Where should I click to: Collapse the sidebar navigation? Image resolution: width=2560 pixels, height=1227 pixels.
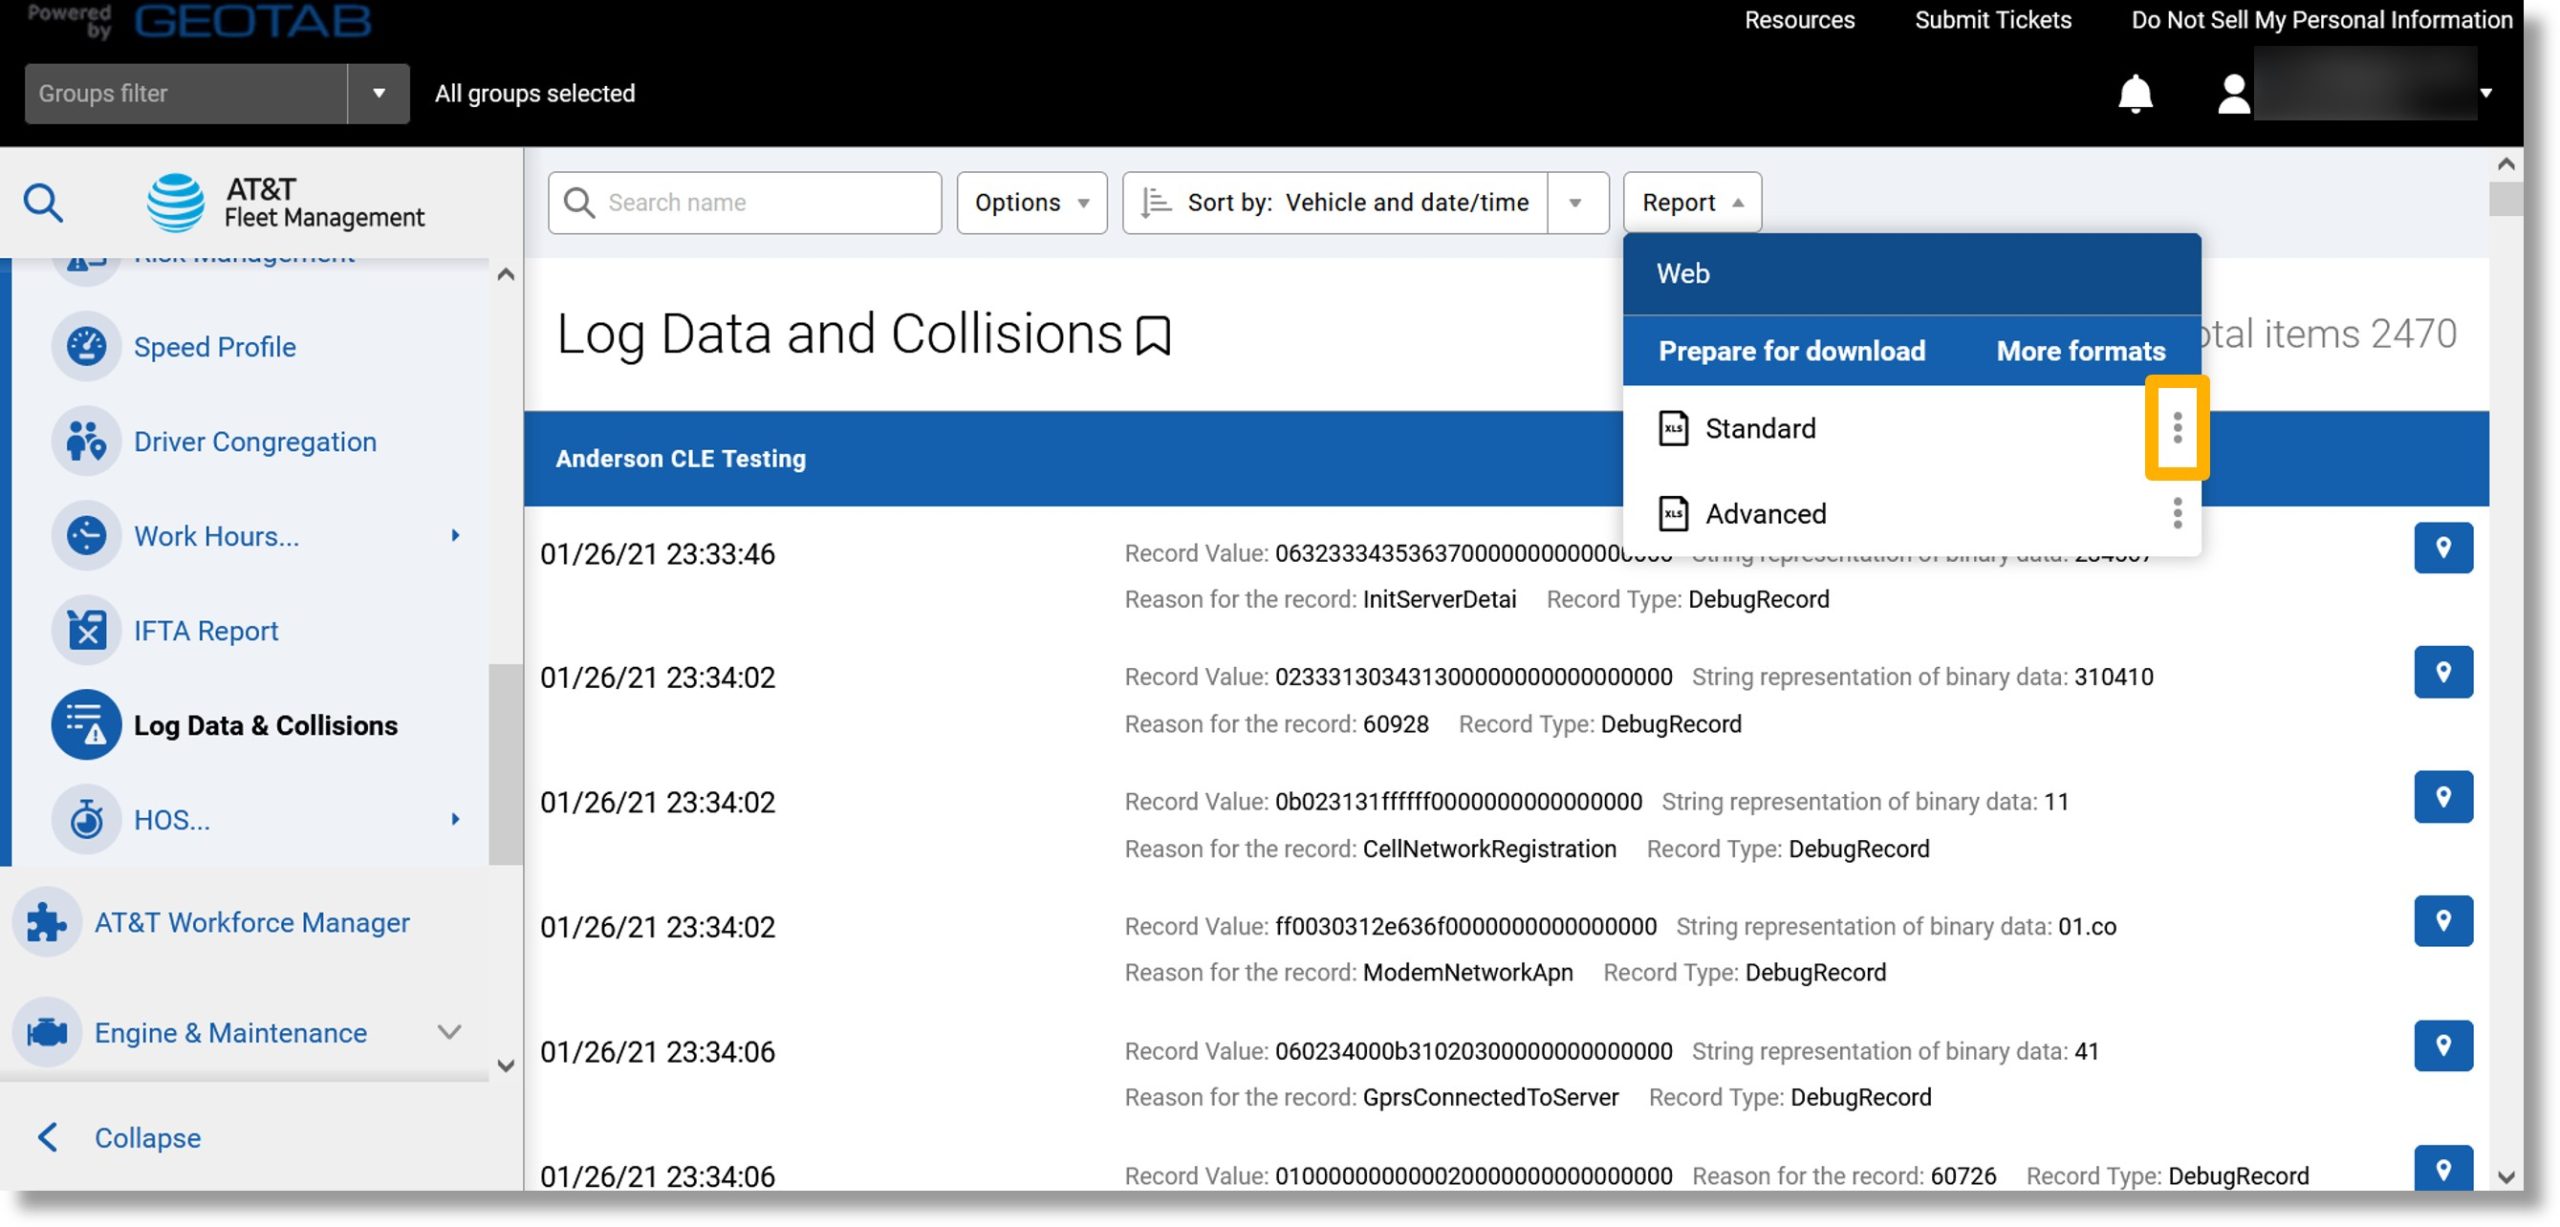pos(118,1137)
